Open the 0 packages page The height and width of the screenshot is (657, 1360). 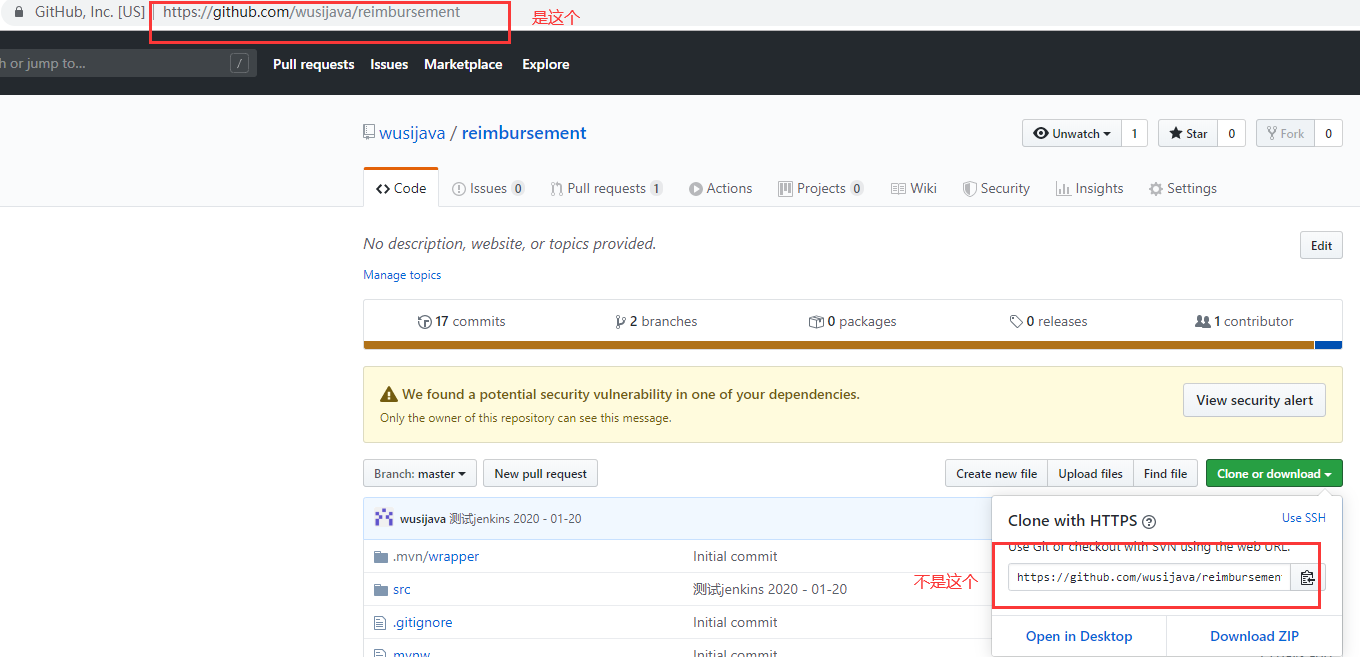pos(852,321)
